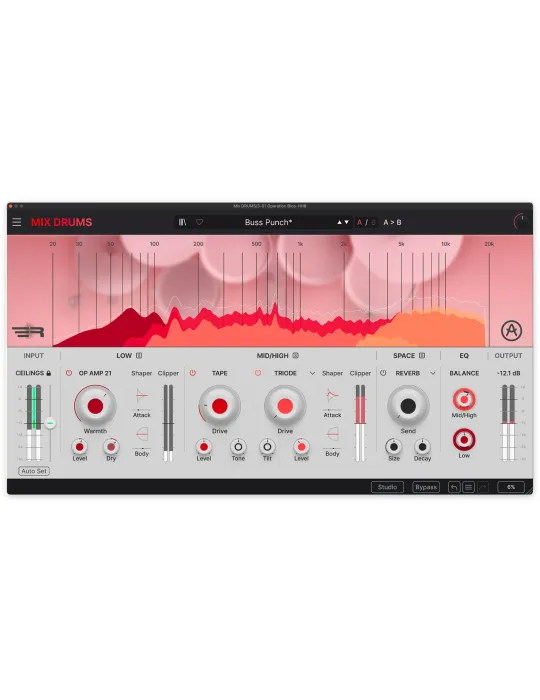Click the 1k frequency label
The height and width of the screenshot is (700, 540).
pyautogui.click(x=300, y=244)
